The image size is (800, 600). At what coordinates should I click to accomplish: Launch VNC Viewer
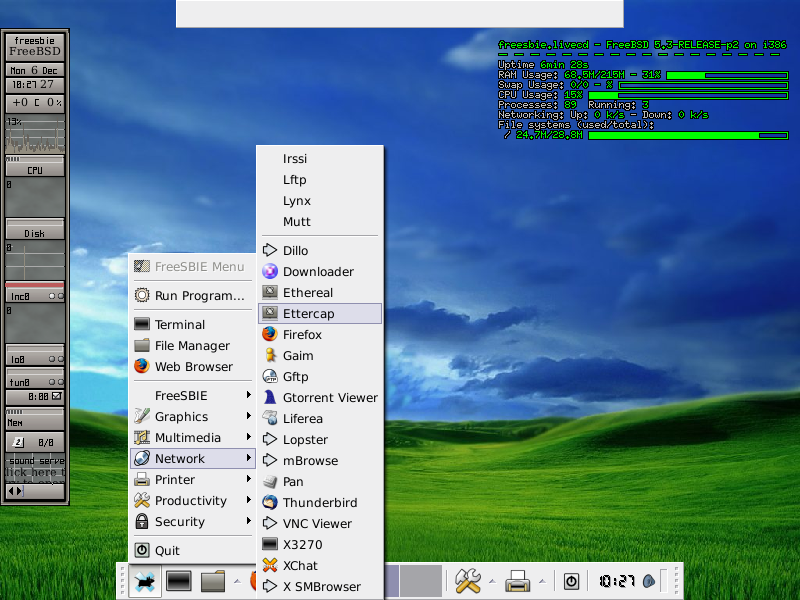pos(320,523)
